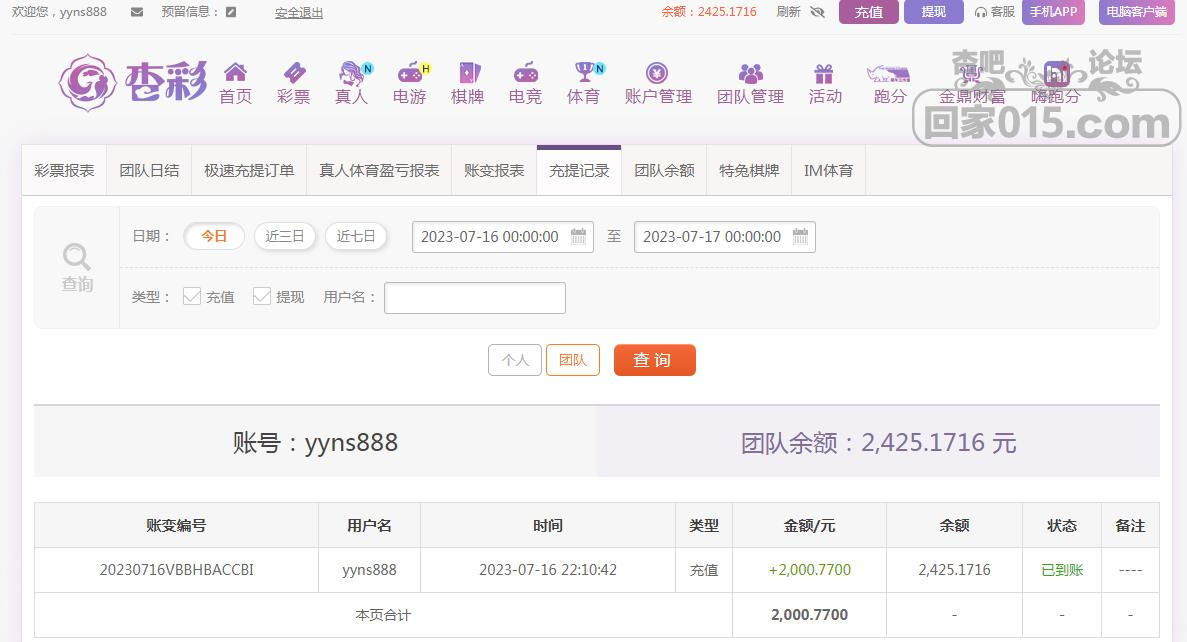The width and height of the screenshot is (1187, 642).
Task: Click status 已到账
Action: click(x=1062, y=570)
